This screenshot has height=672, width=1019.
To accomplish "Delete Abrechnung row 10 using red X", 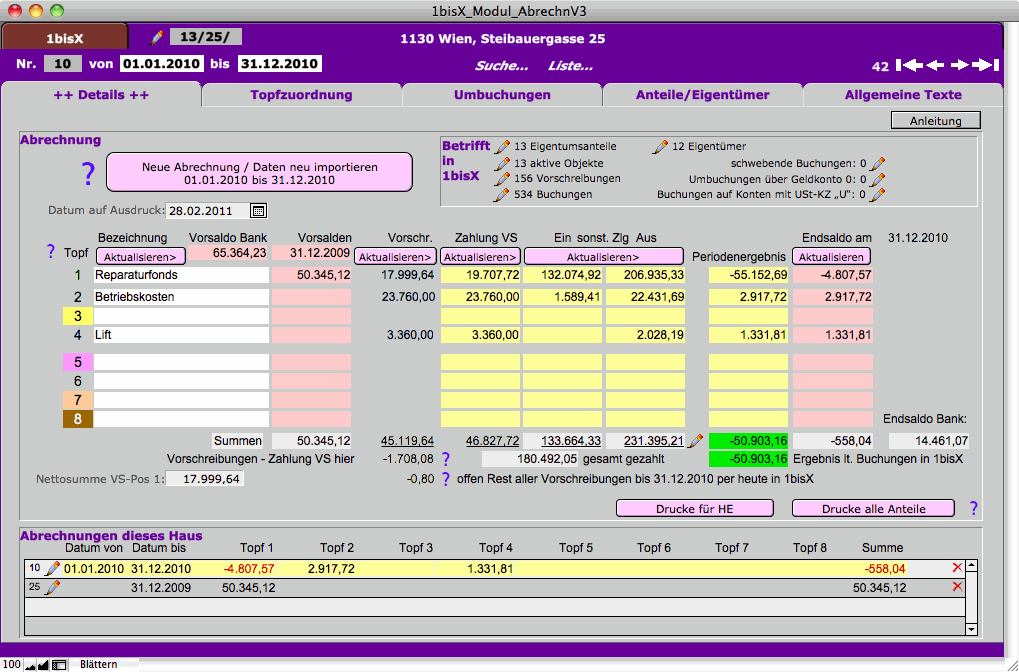I will (957, 568).
